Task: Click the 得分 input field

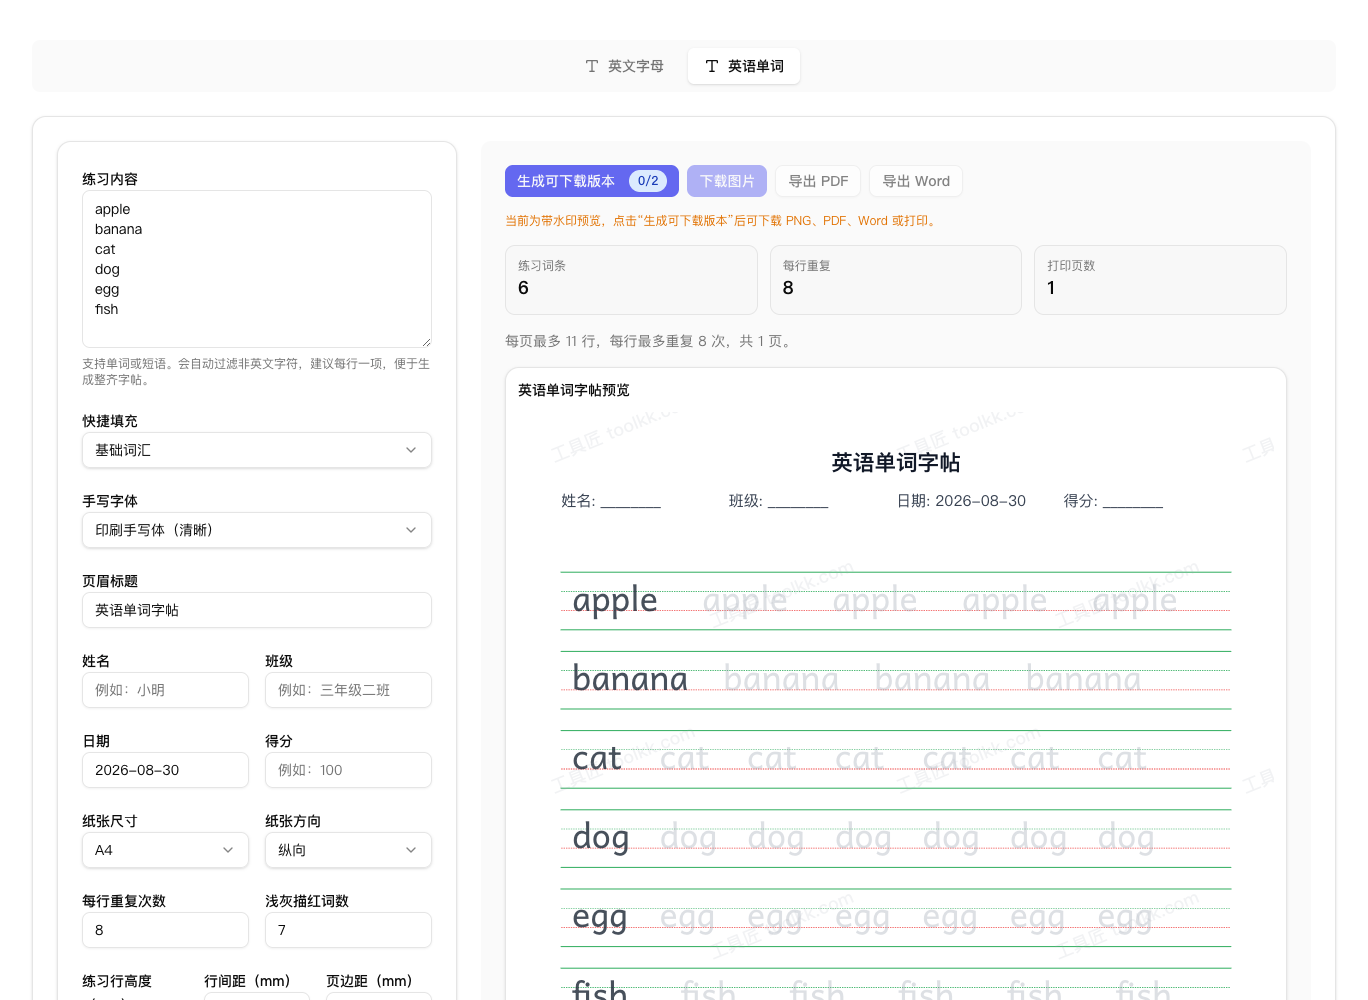Action: (x=348, y=770)
